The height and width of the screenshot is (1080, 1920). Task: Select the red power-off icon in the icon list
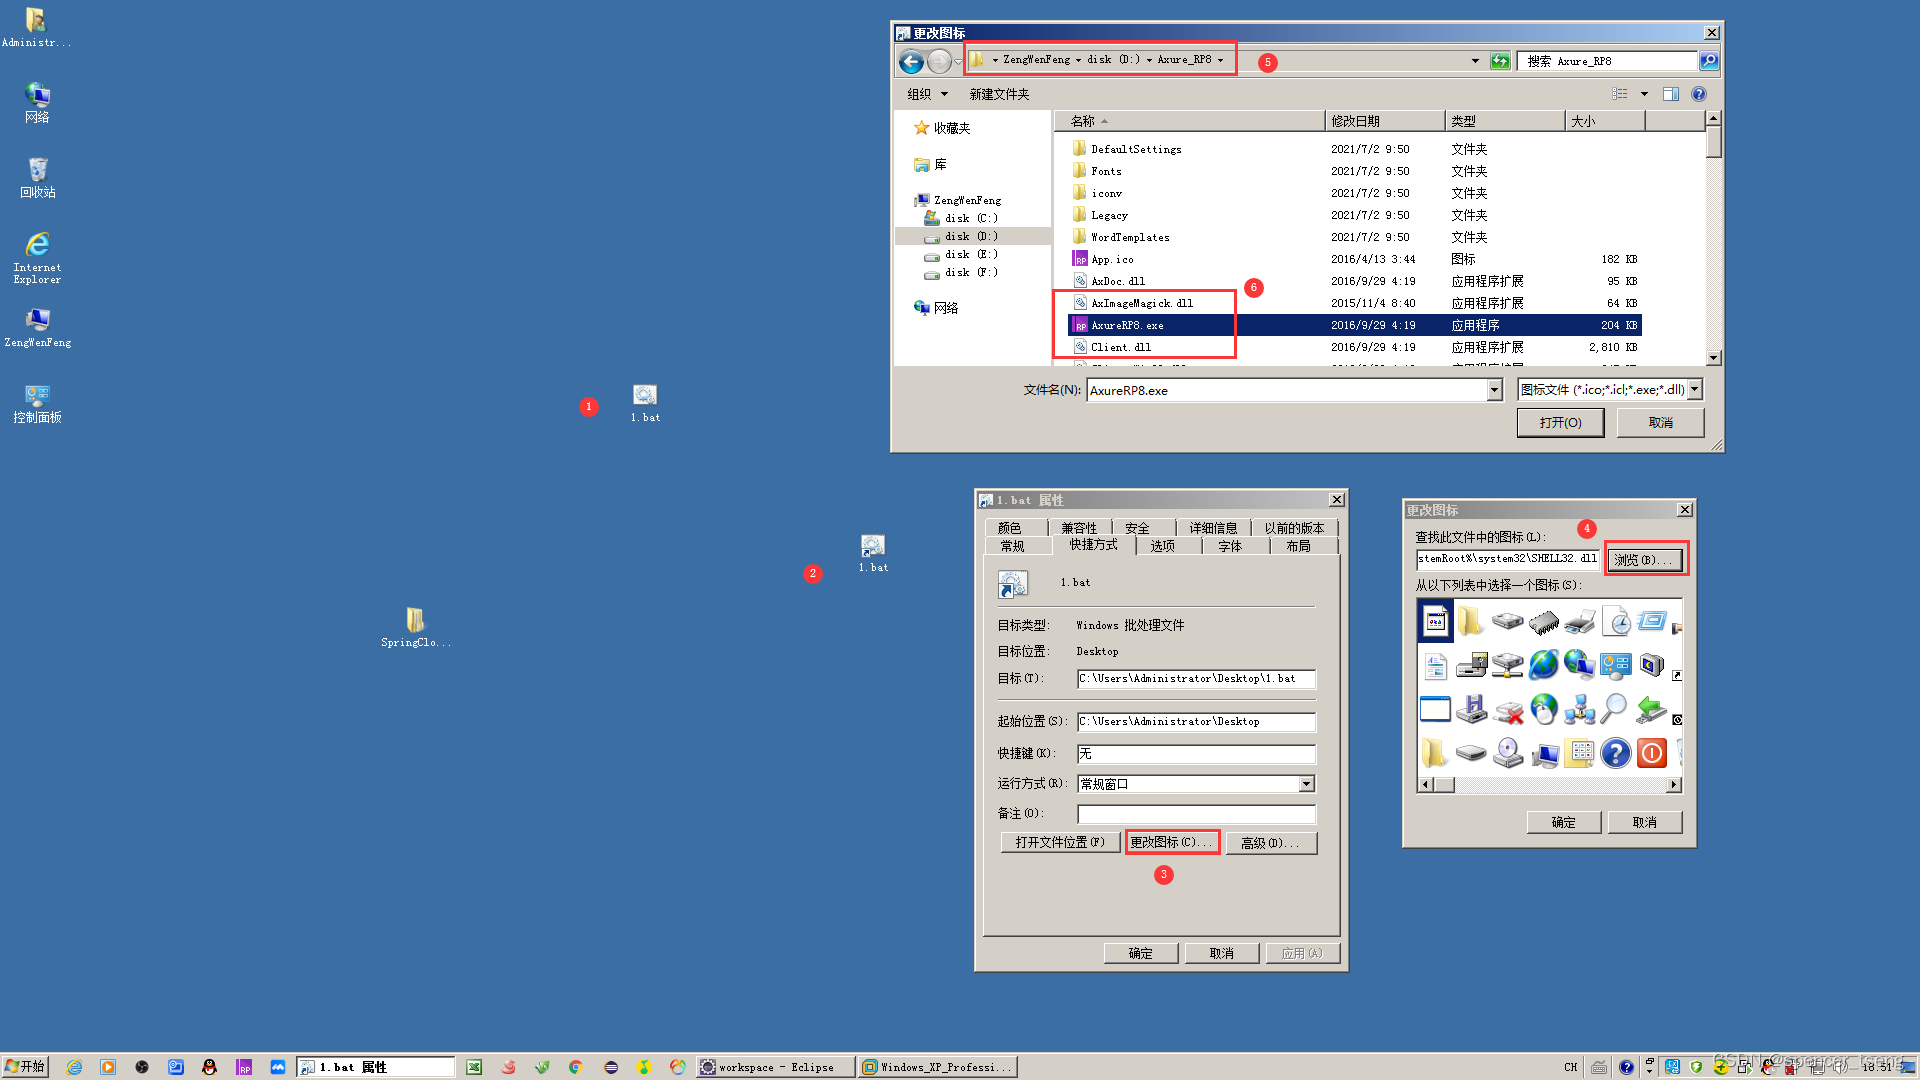pos(1651,753)
